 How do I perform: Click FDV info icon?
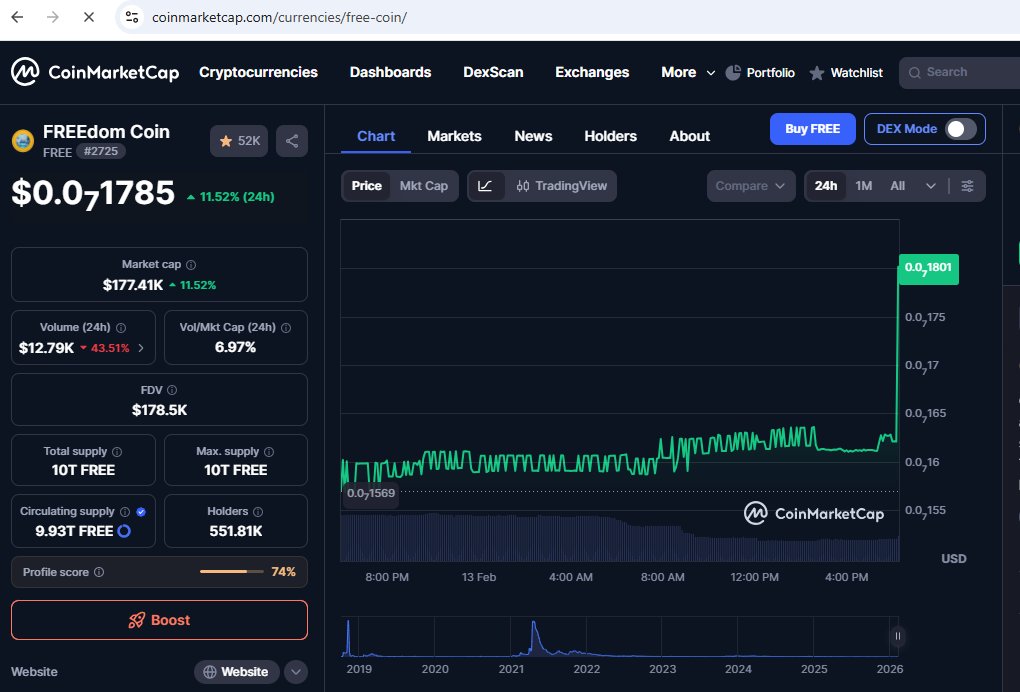click(172, 390)
